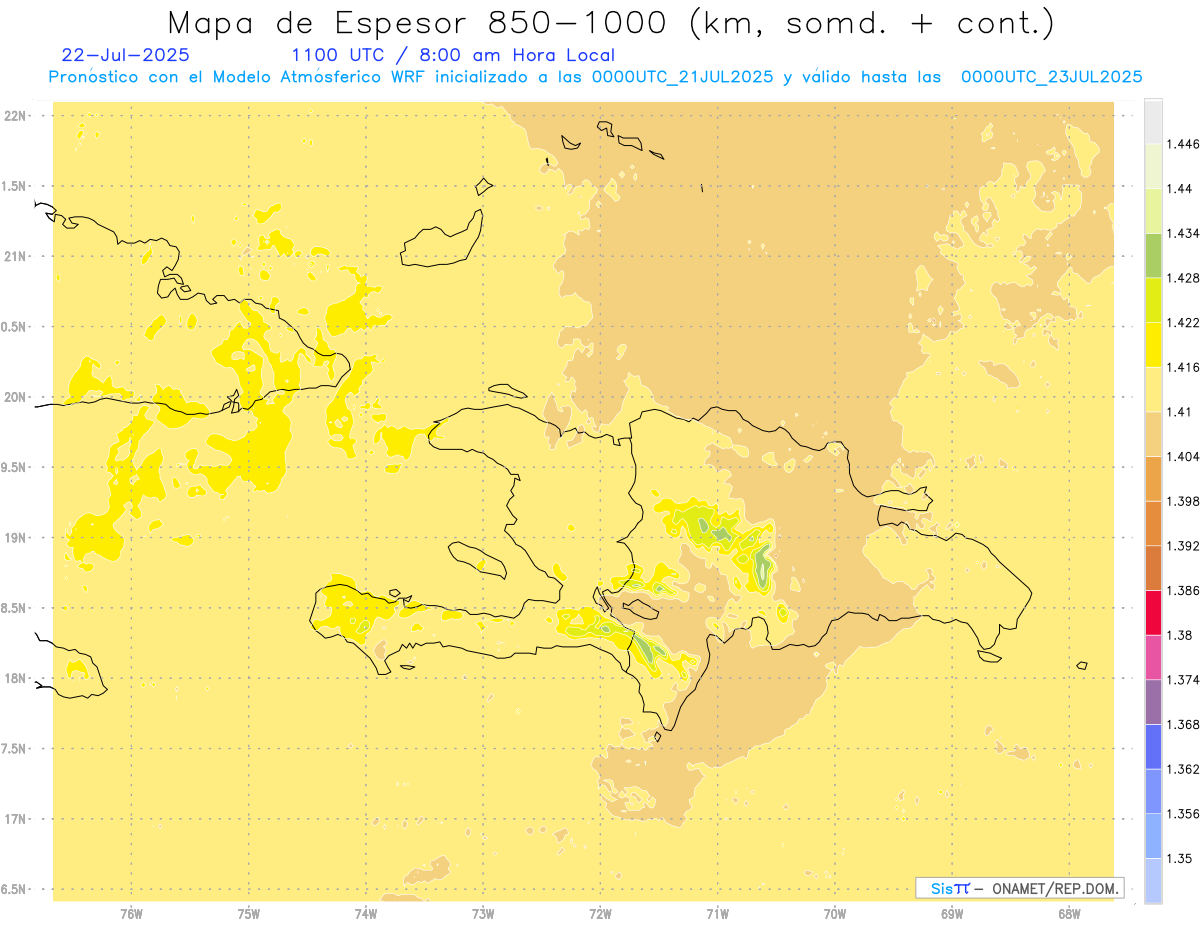Click the latitude label 0.5N
This screenshot has width=1200, height=927.
(14, 327)
